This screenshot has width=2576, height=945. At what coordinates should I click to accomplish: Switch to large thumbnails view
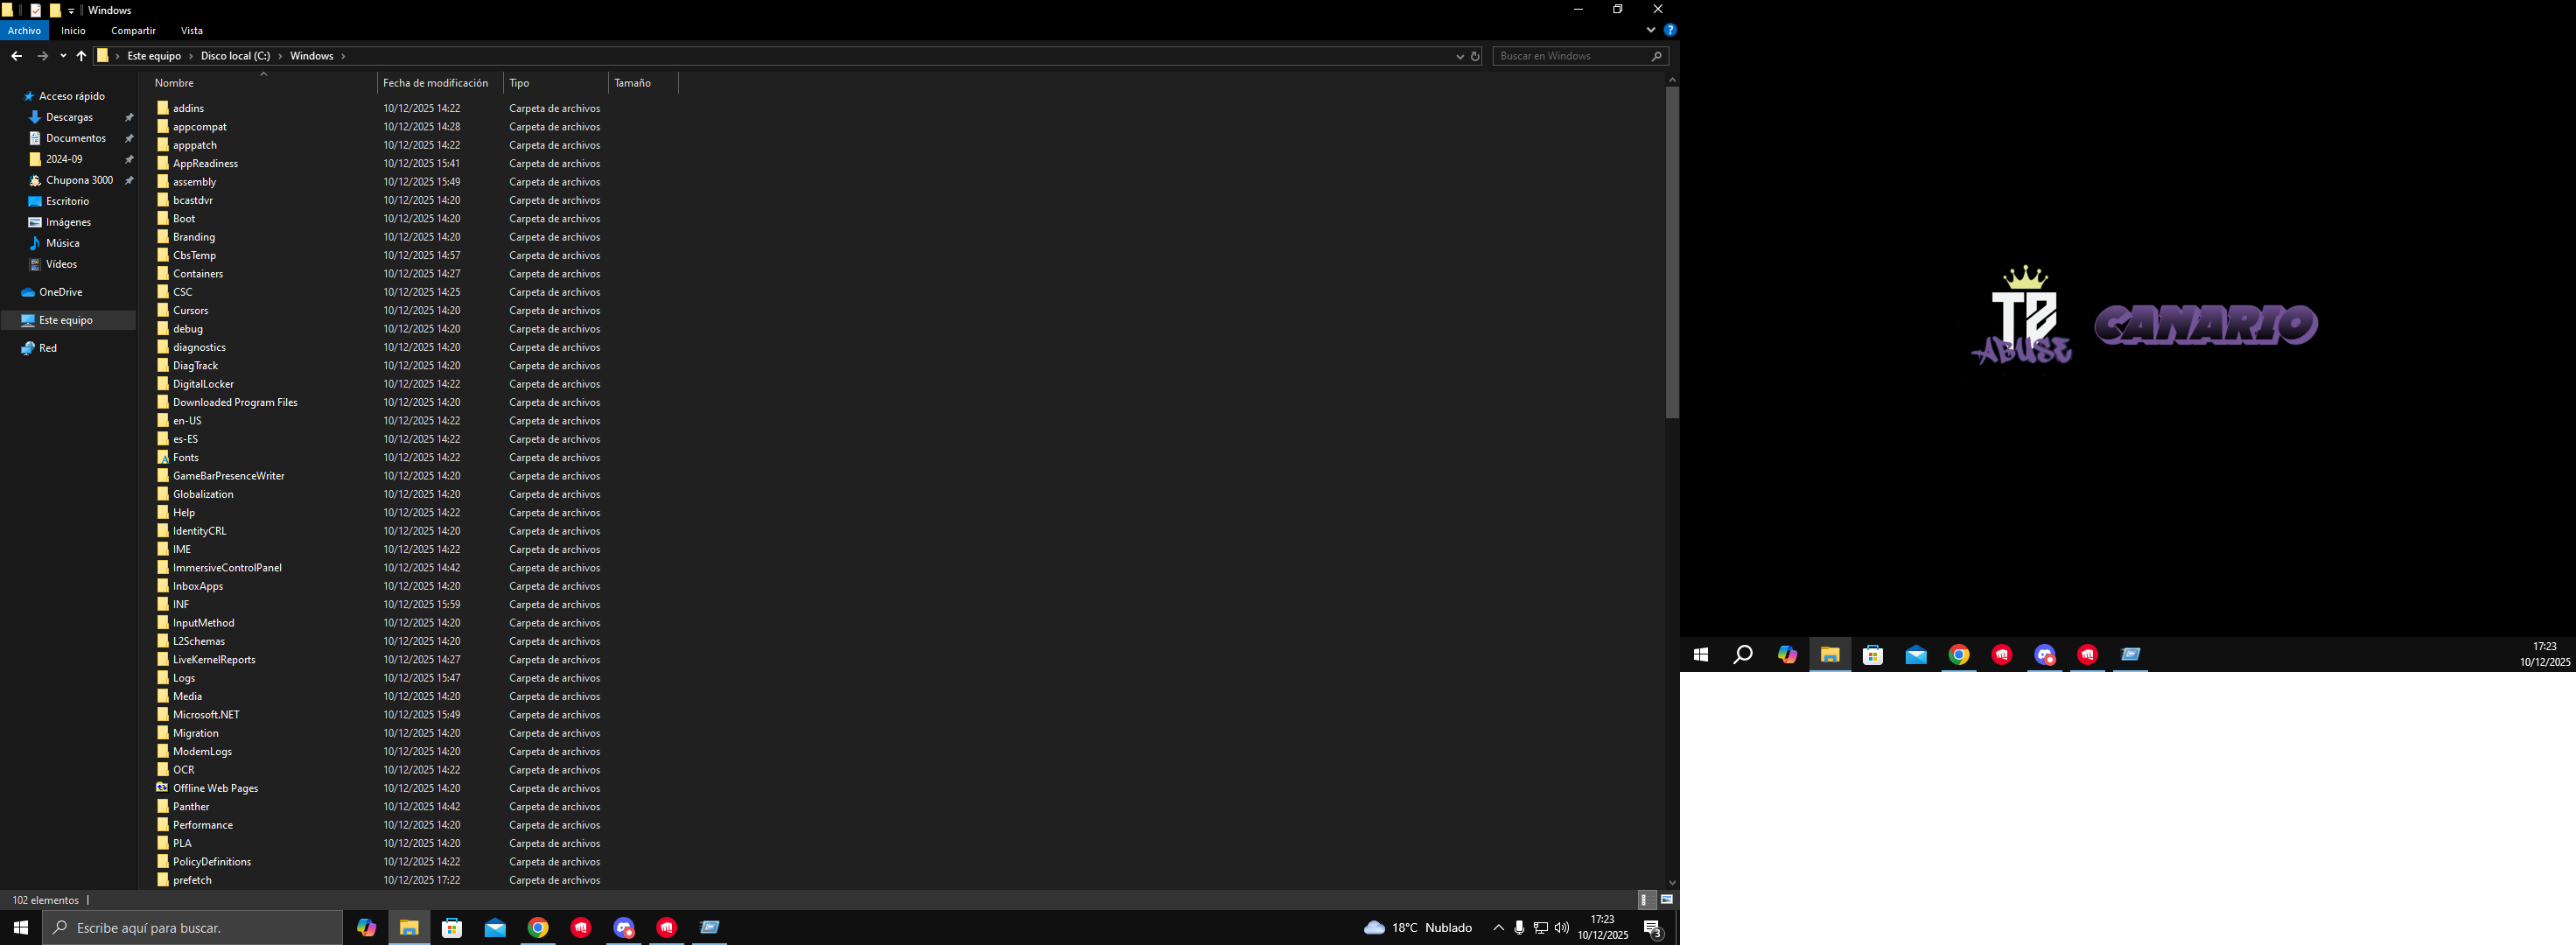click(x=1667, y=900)
